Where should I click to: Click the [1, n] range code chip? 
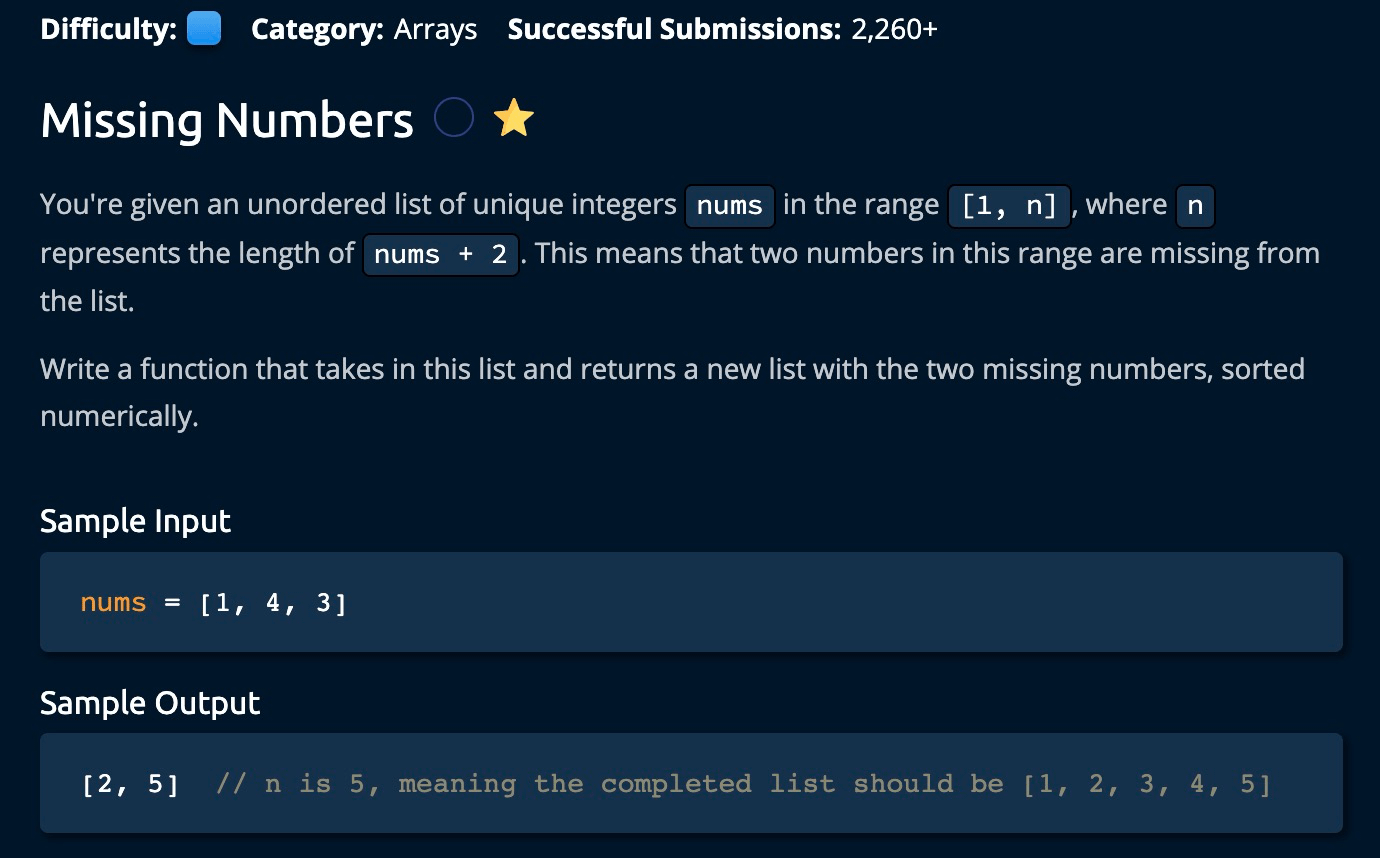(x=1008, y=206)
